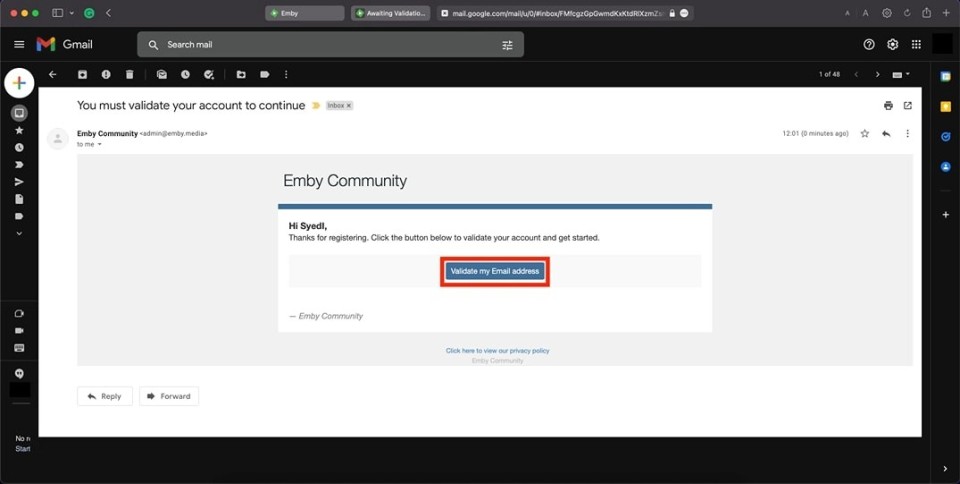Open Google Tasks side panel
The height and width of the screenshot is (484, 960).
point(945,136)
